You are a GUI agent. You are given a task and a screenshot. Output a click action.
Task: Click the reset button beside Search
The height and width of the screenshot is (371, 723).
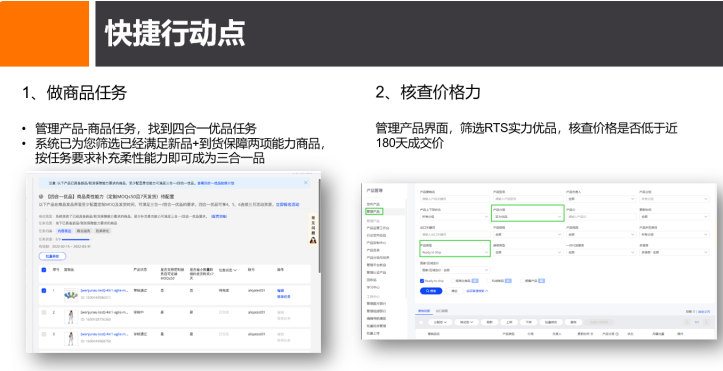click(x=454, y=291)
